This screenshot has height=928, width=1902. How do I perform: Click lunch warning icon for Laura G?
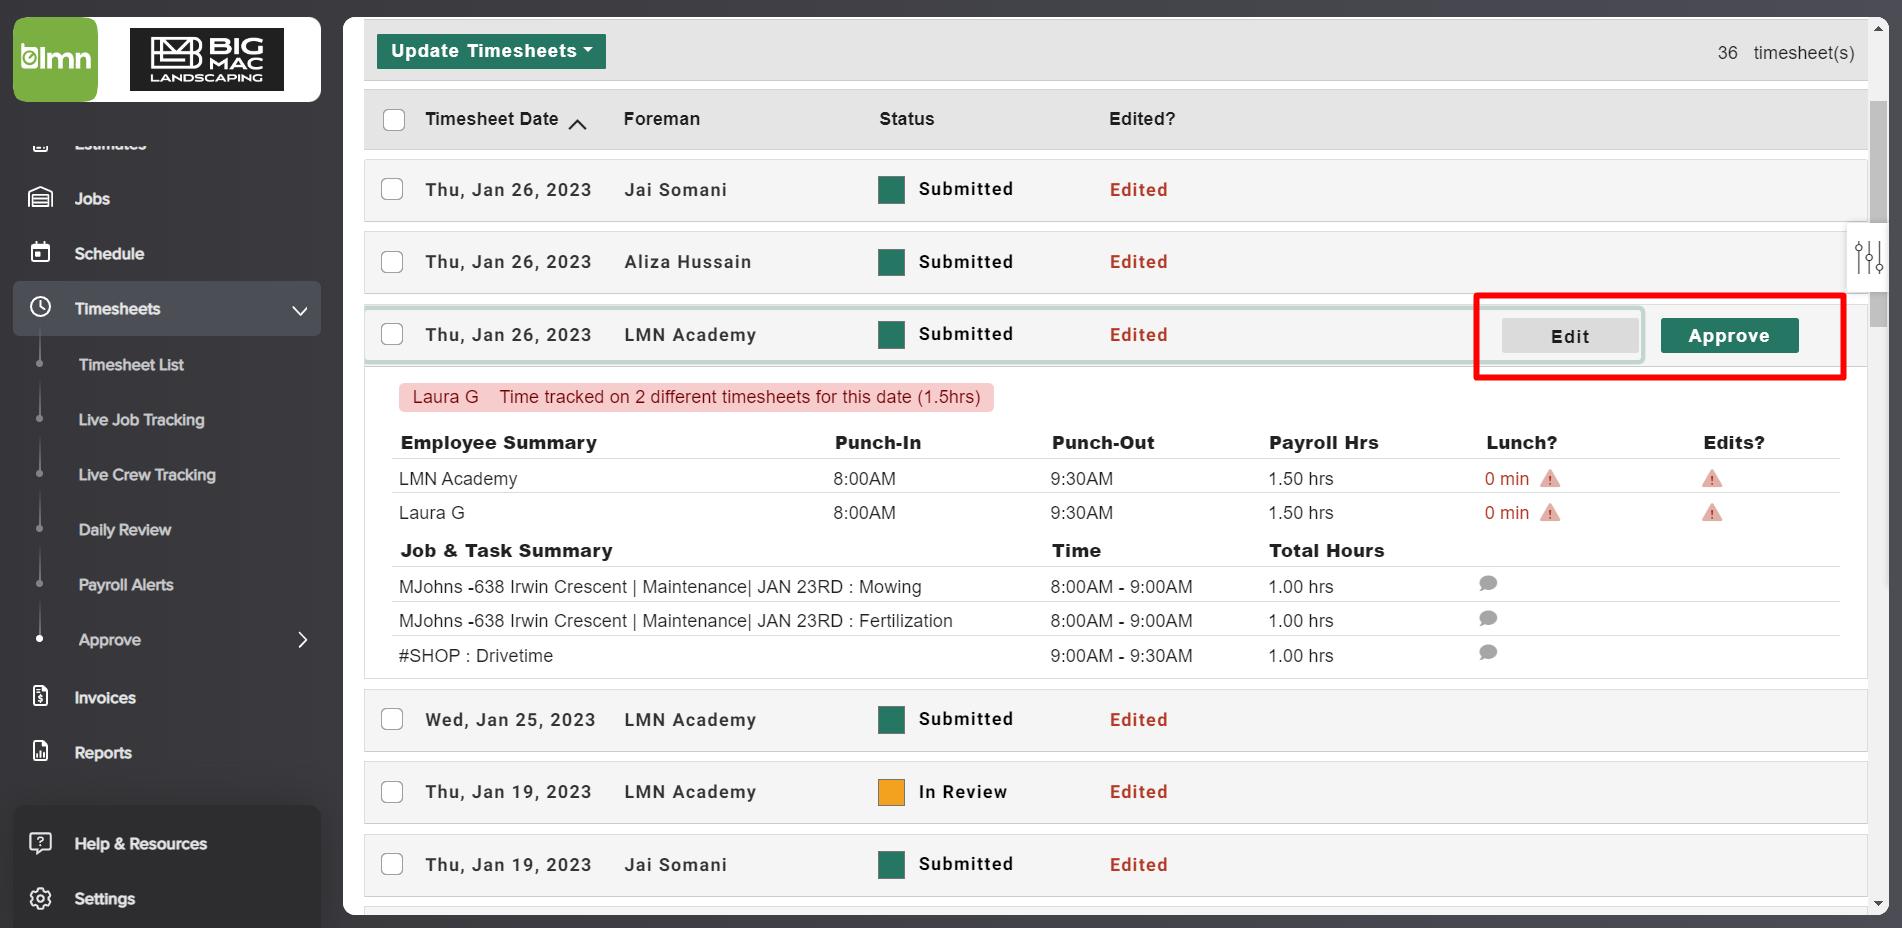click(x=1550, y=512)
